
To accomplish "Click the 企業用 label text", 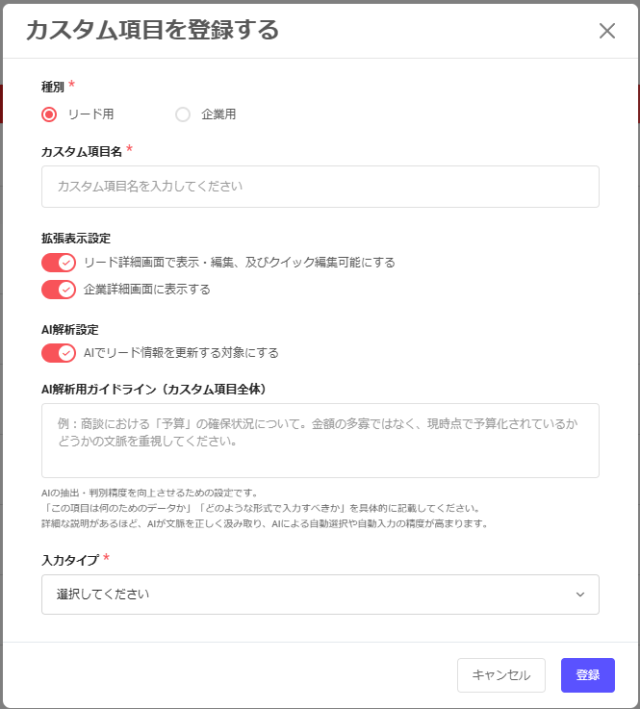I will (218, 114).
